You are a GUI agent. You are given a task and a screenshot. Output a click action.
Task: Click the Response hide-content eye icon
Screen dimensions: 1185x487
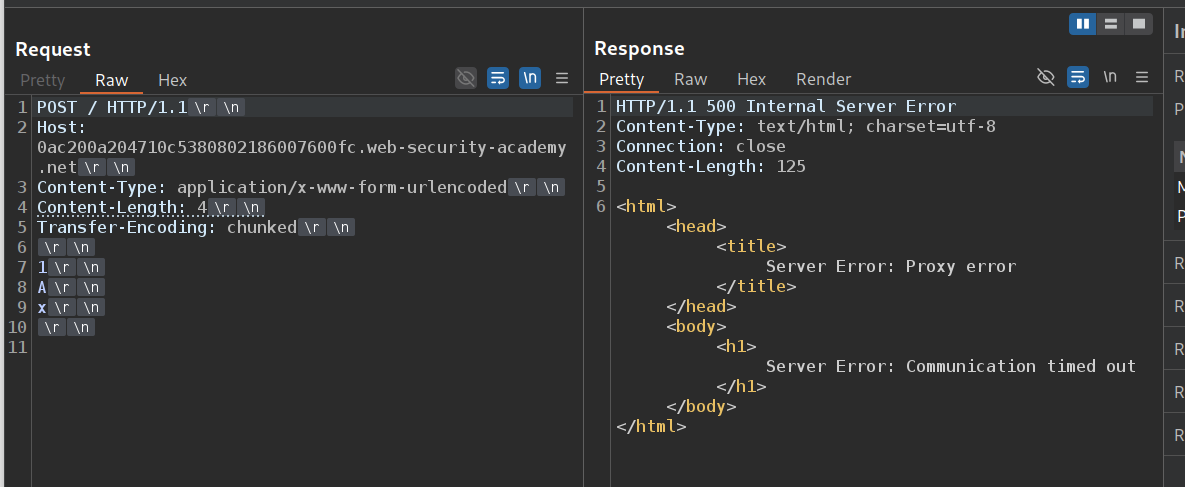[1045, 78]
